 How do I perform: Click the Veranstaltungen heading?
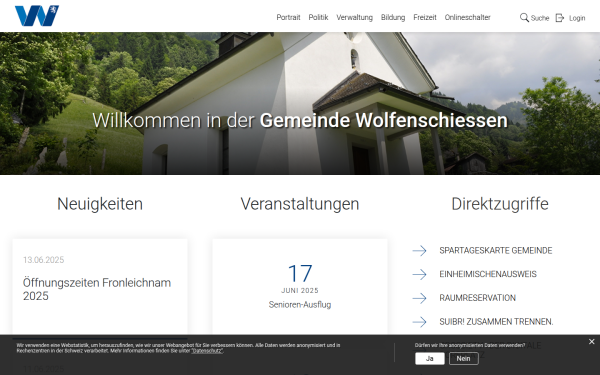click(300, 204)
